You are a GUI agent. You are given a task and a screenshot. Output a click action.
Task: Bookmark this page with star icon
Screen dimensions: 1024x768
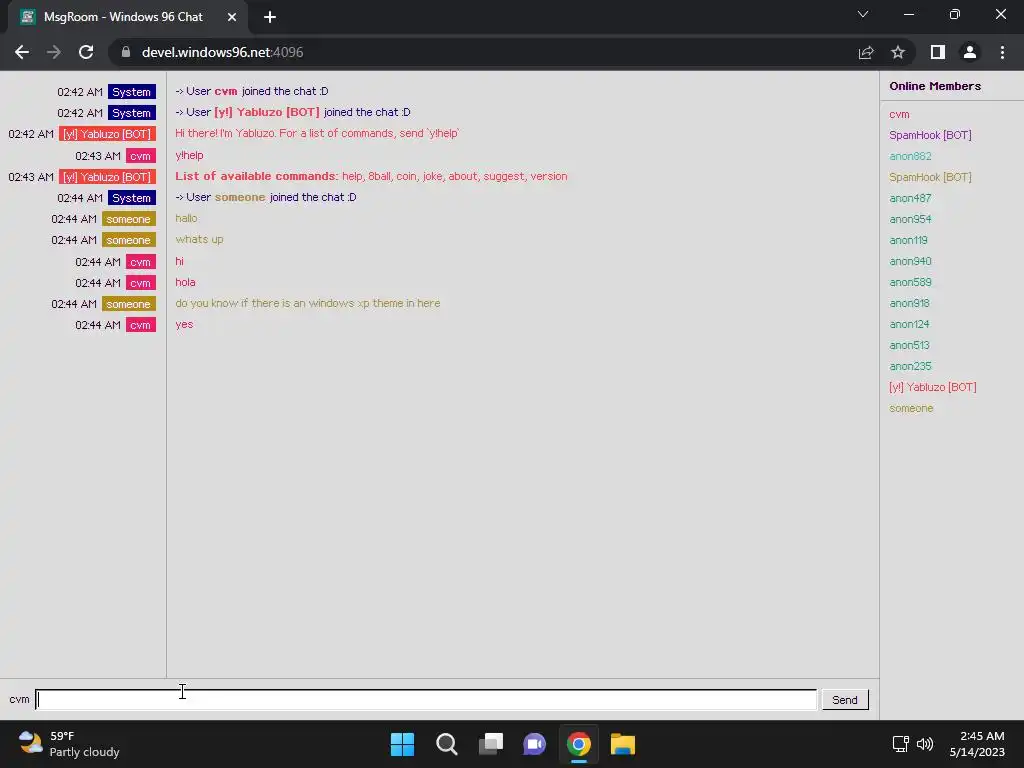898,52
